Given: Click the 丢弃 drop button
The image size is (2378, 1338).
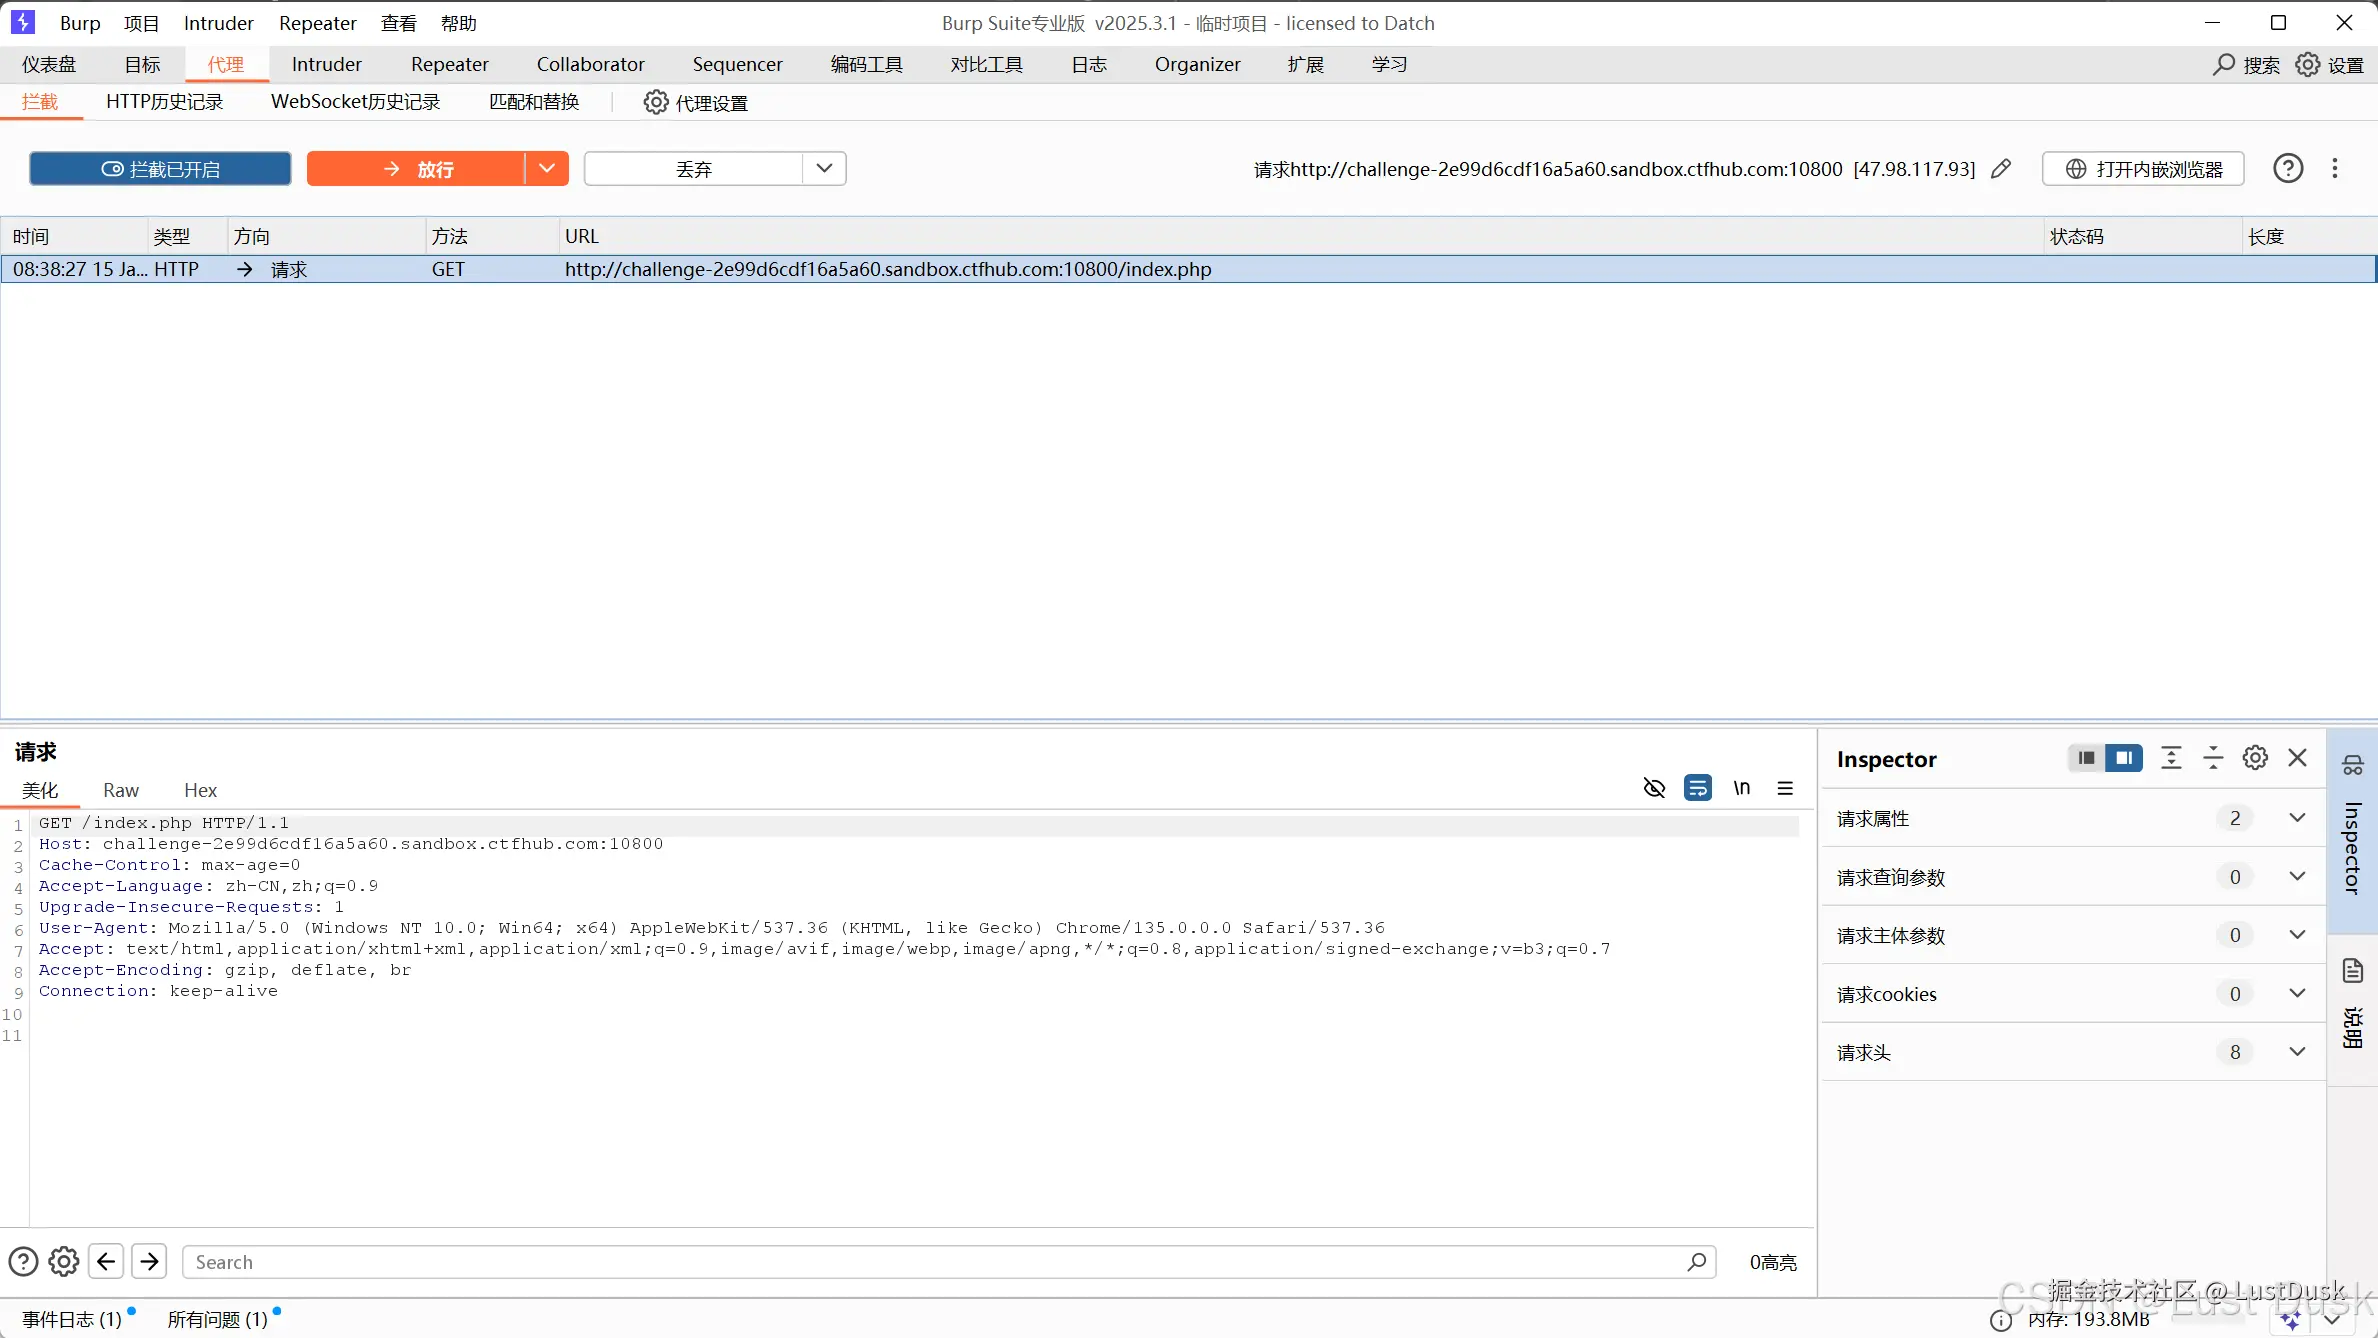Looking at the screenshot, I should (694, 169).
